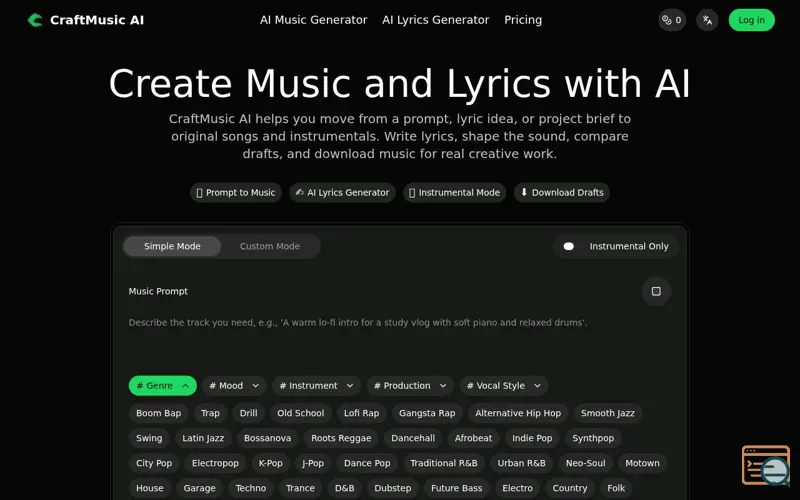The image size is (800, 500).
Task: Select the Latin Jazz genre tag
Action: pyautogui.click(x=203, y=438)
